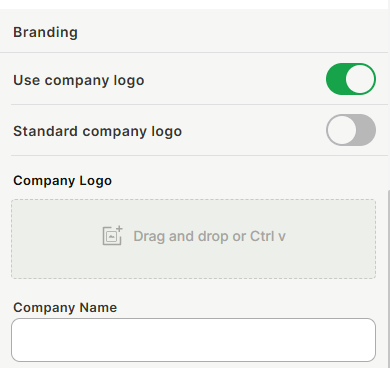Viewport: 390px width, 368px height.
Task: Turn off the Use company logo switch
Action: click(351, 79)
